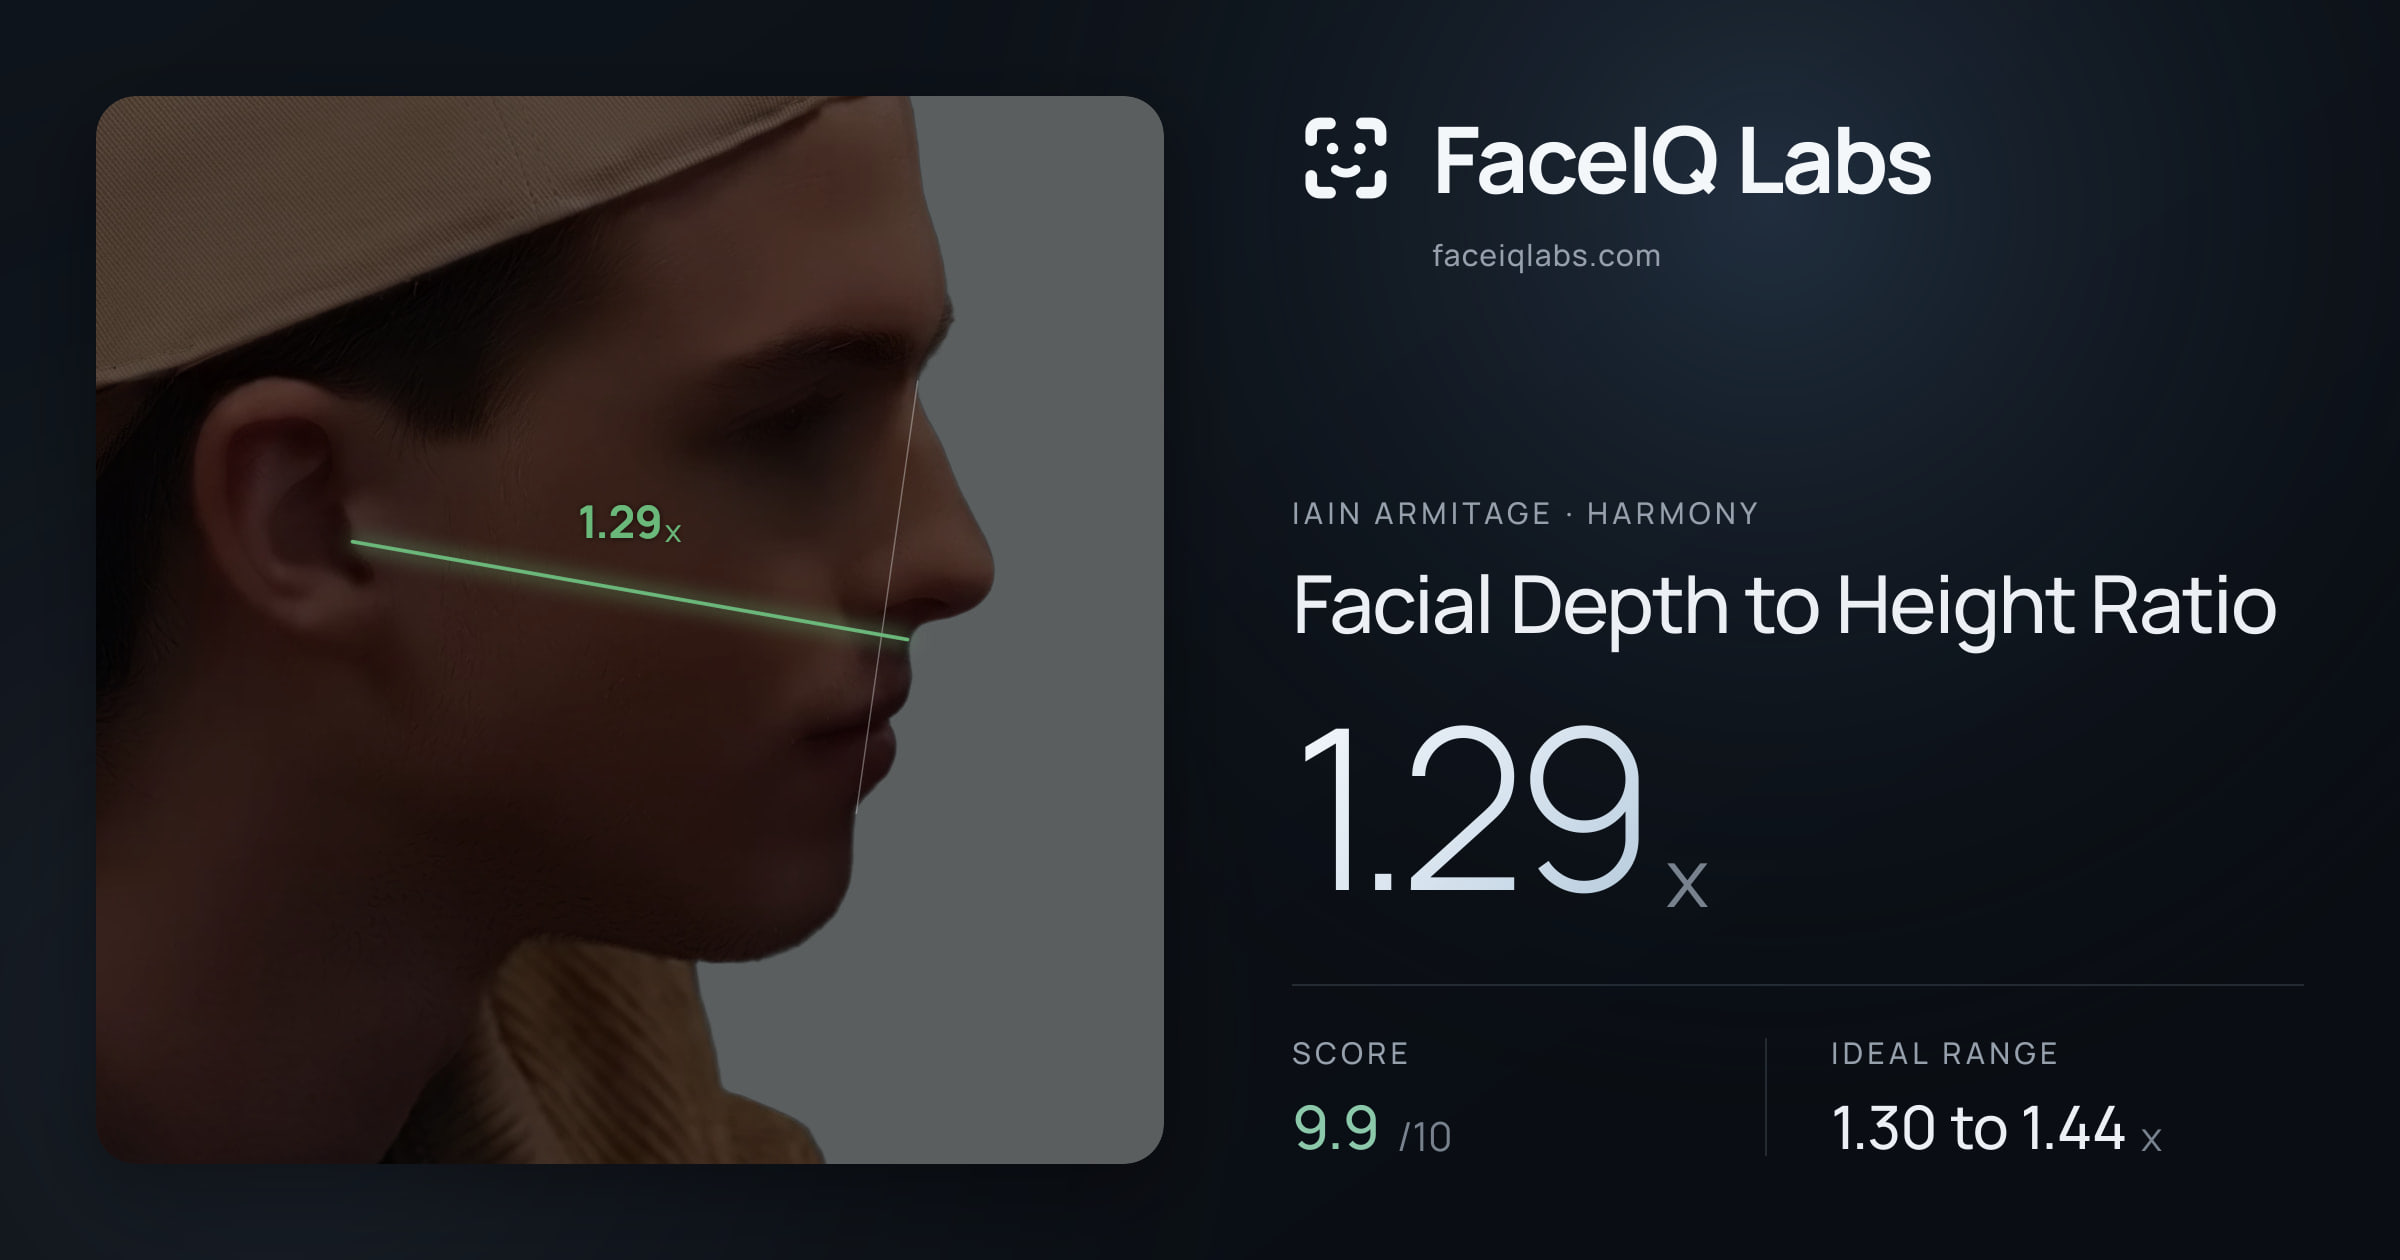Click the side profile photo thumbnail
The width and height of the screenshot is (2400, 1260).
[x=630, y=630]
